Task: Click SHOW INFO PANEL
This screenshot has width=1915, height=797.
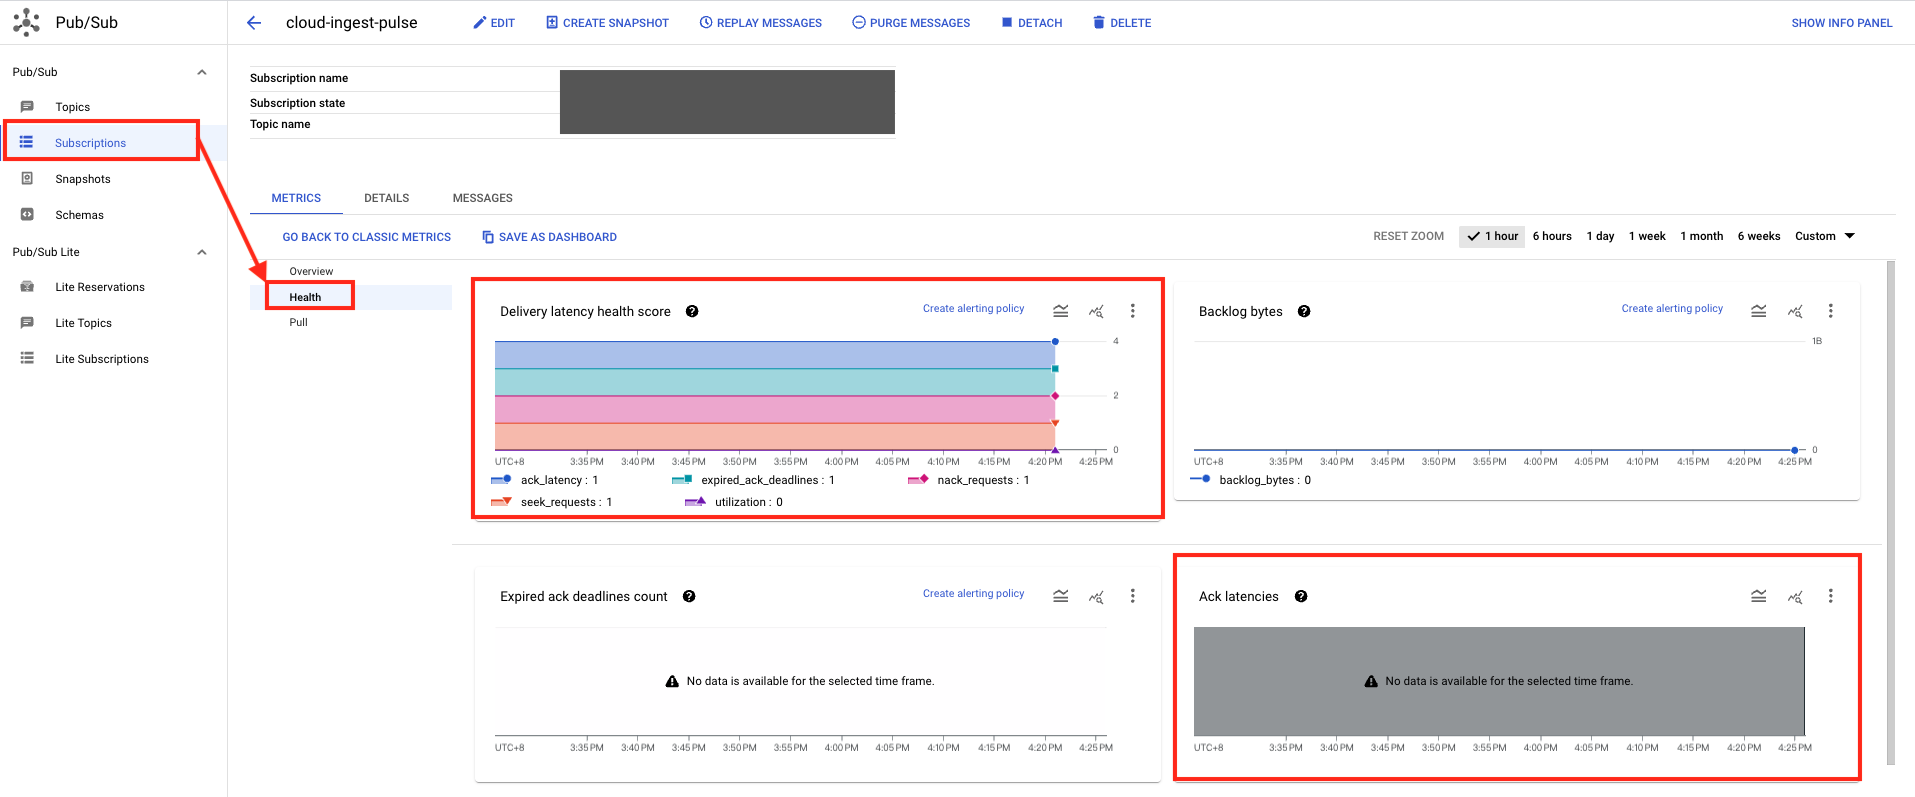Action: click(x=1842, y=23)
